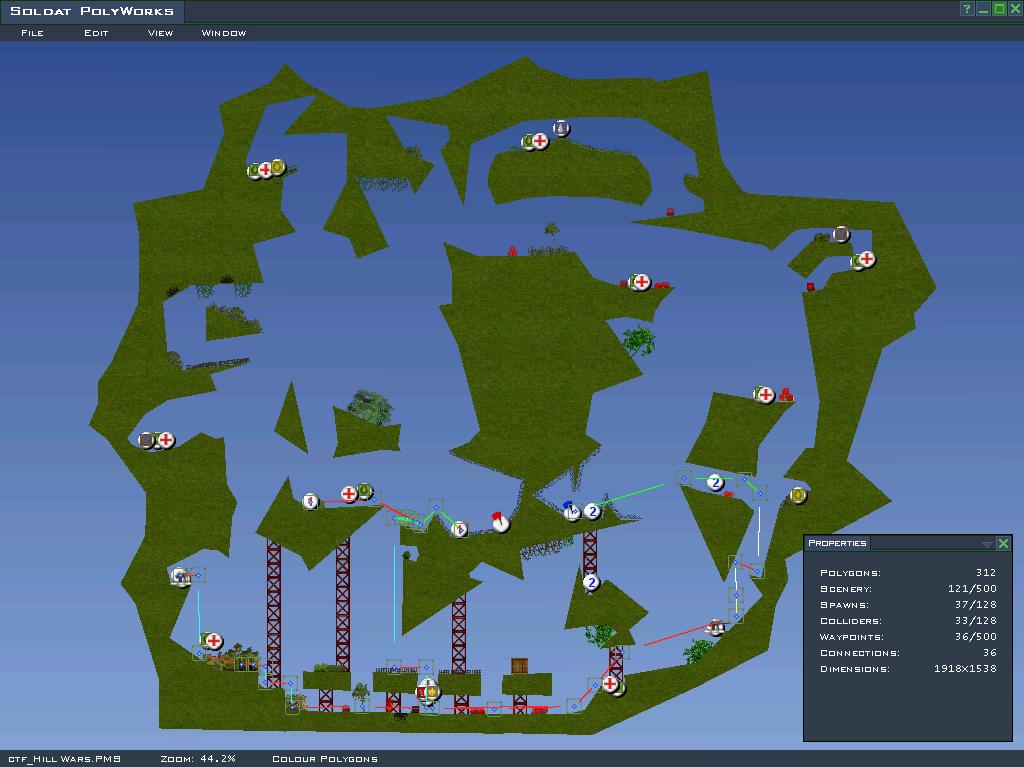The image size is (1024, 767).
Task: Expand the Window menu
Action: (x=224, y=33)
